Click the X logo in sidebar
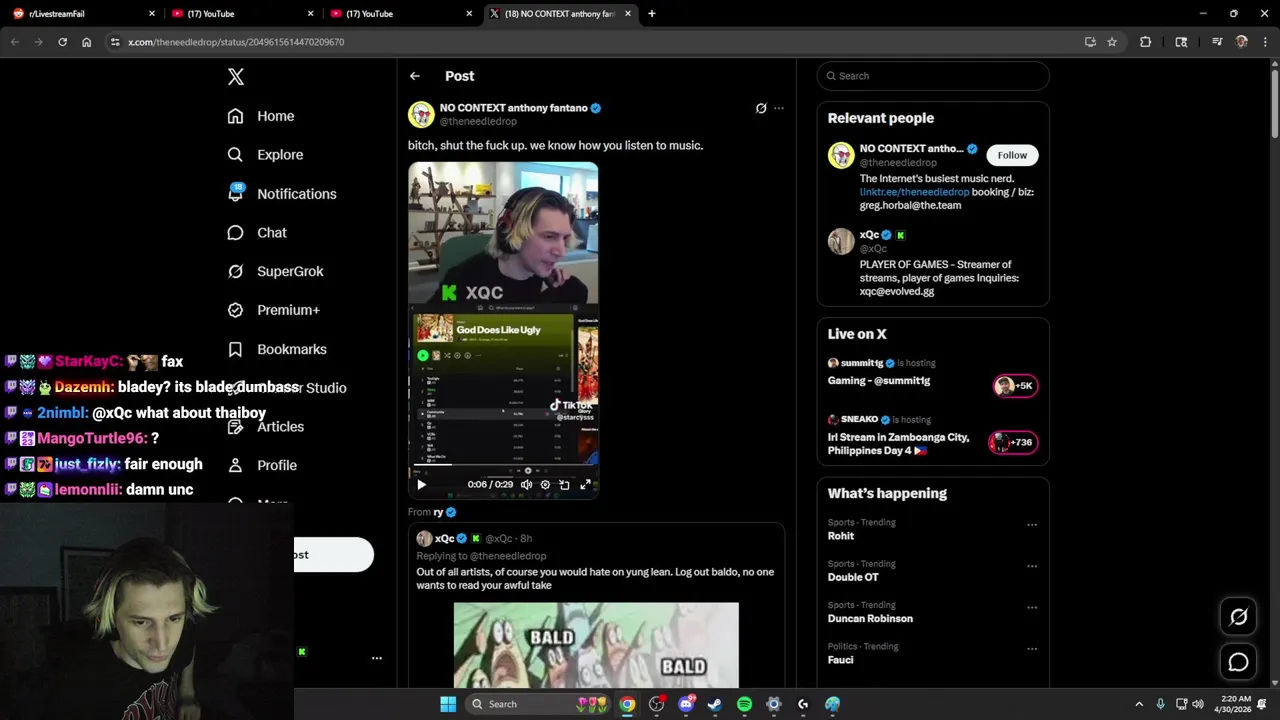The image size is (1280, 720). (235, 77)
